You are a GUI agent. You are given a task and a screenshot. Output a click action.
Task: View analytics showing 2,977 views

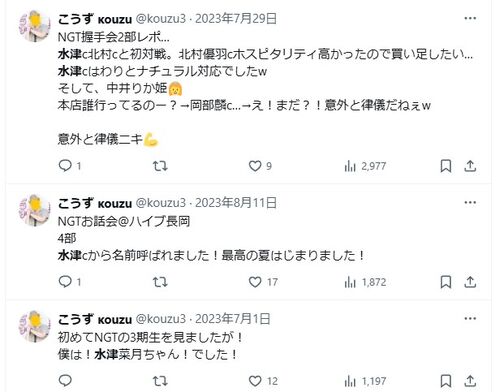pos(365,166)
